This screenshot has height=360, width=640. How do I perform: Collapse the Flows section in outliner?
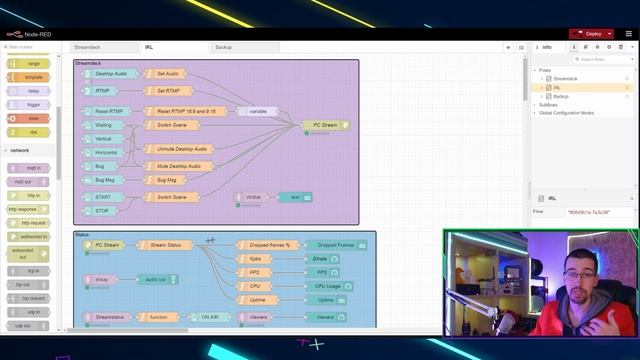click(x=535, y=70)
